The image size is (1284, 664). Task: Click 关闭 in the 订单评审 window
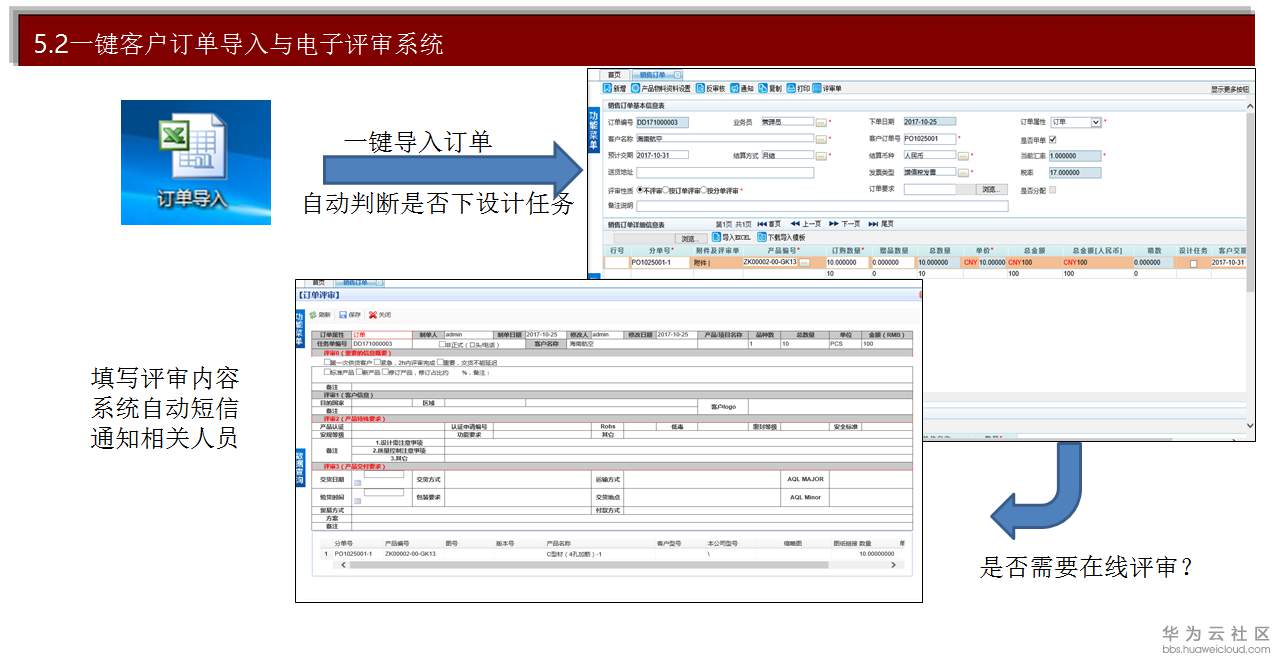pyautogui.click(x=380, y=315)
